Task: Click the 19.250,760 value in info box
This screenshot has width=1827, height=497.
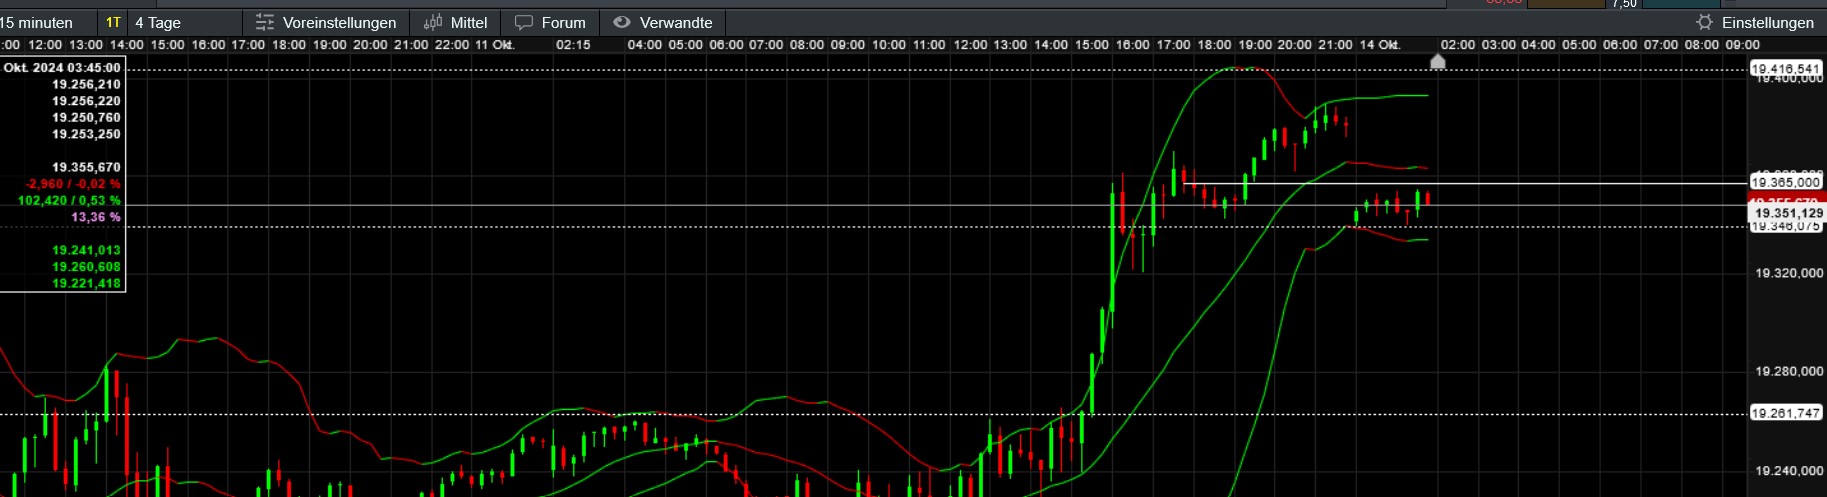Action: [x=86, y=117]
